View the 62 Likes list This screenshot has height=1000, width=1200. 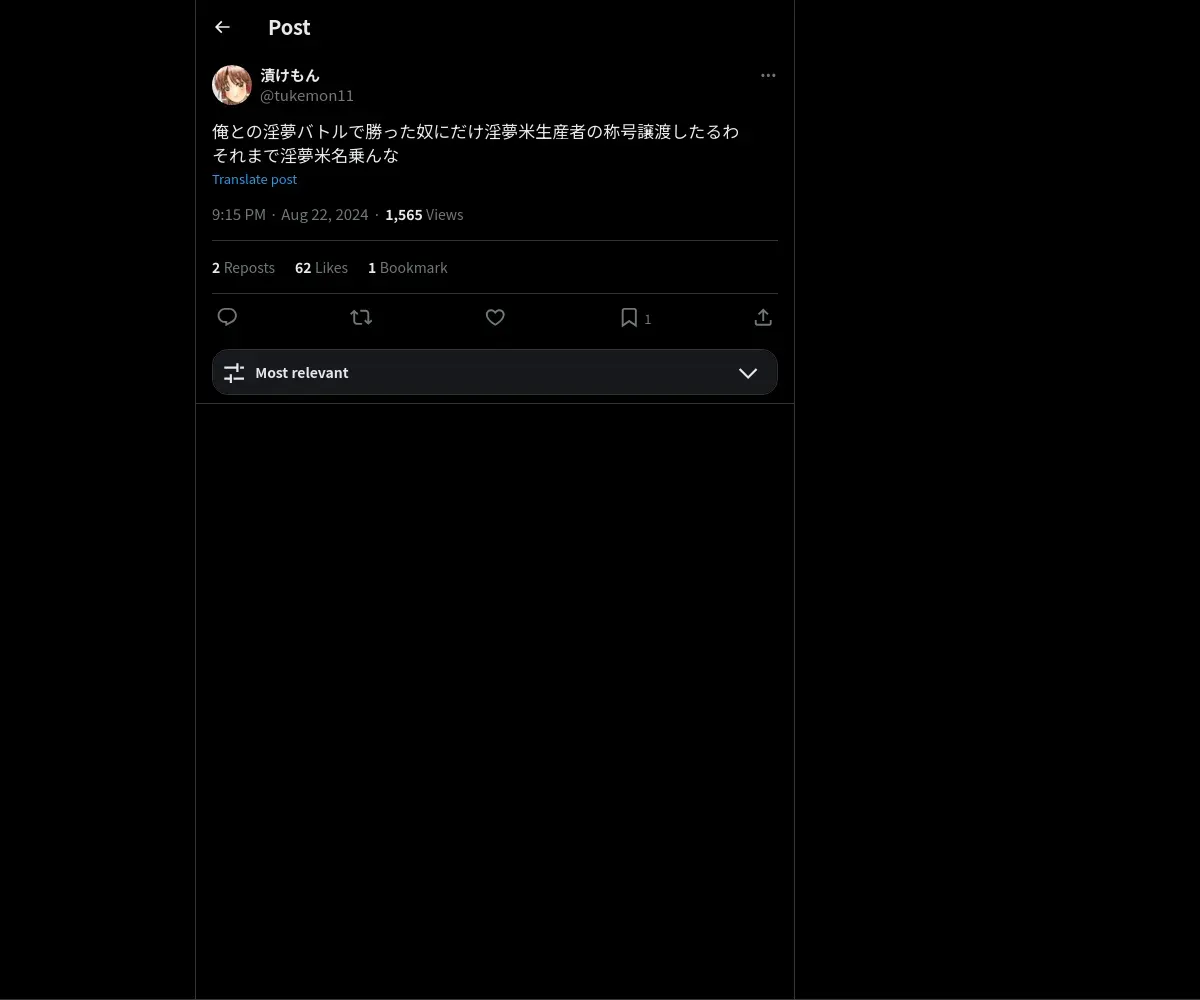[x=321, y=268]
